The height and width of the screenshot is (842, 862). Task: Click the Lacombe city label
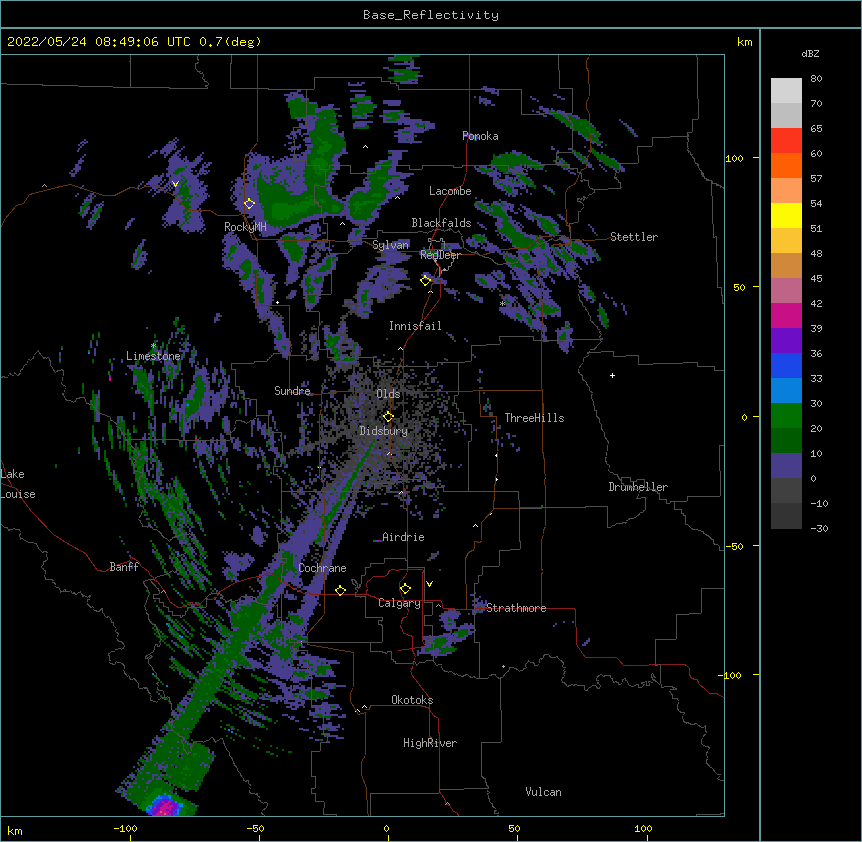(450, 191)
